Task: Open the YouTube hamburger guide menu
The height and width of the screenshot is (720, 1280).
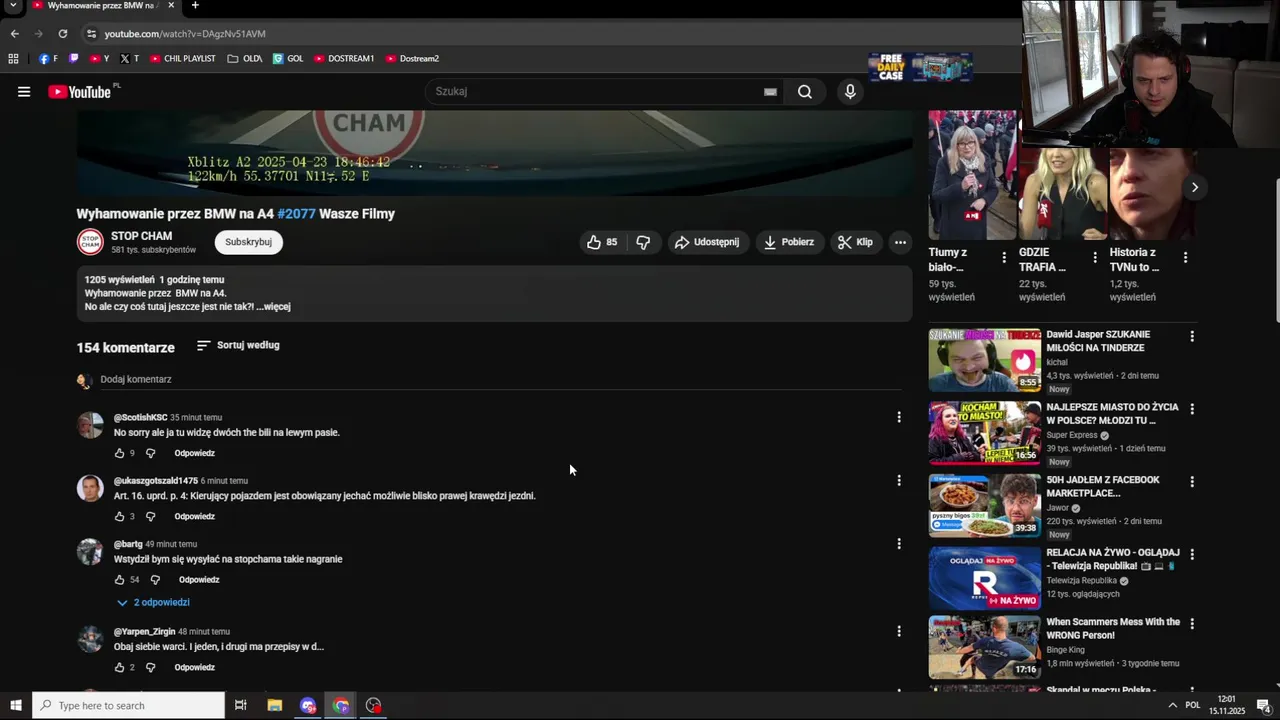Action: [x=24, y=92]
